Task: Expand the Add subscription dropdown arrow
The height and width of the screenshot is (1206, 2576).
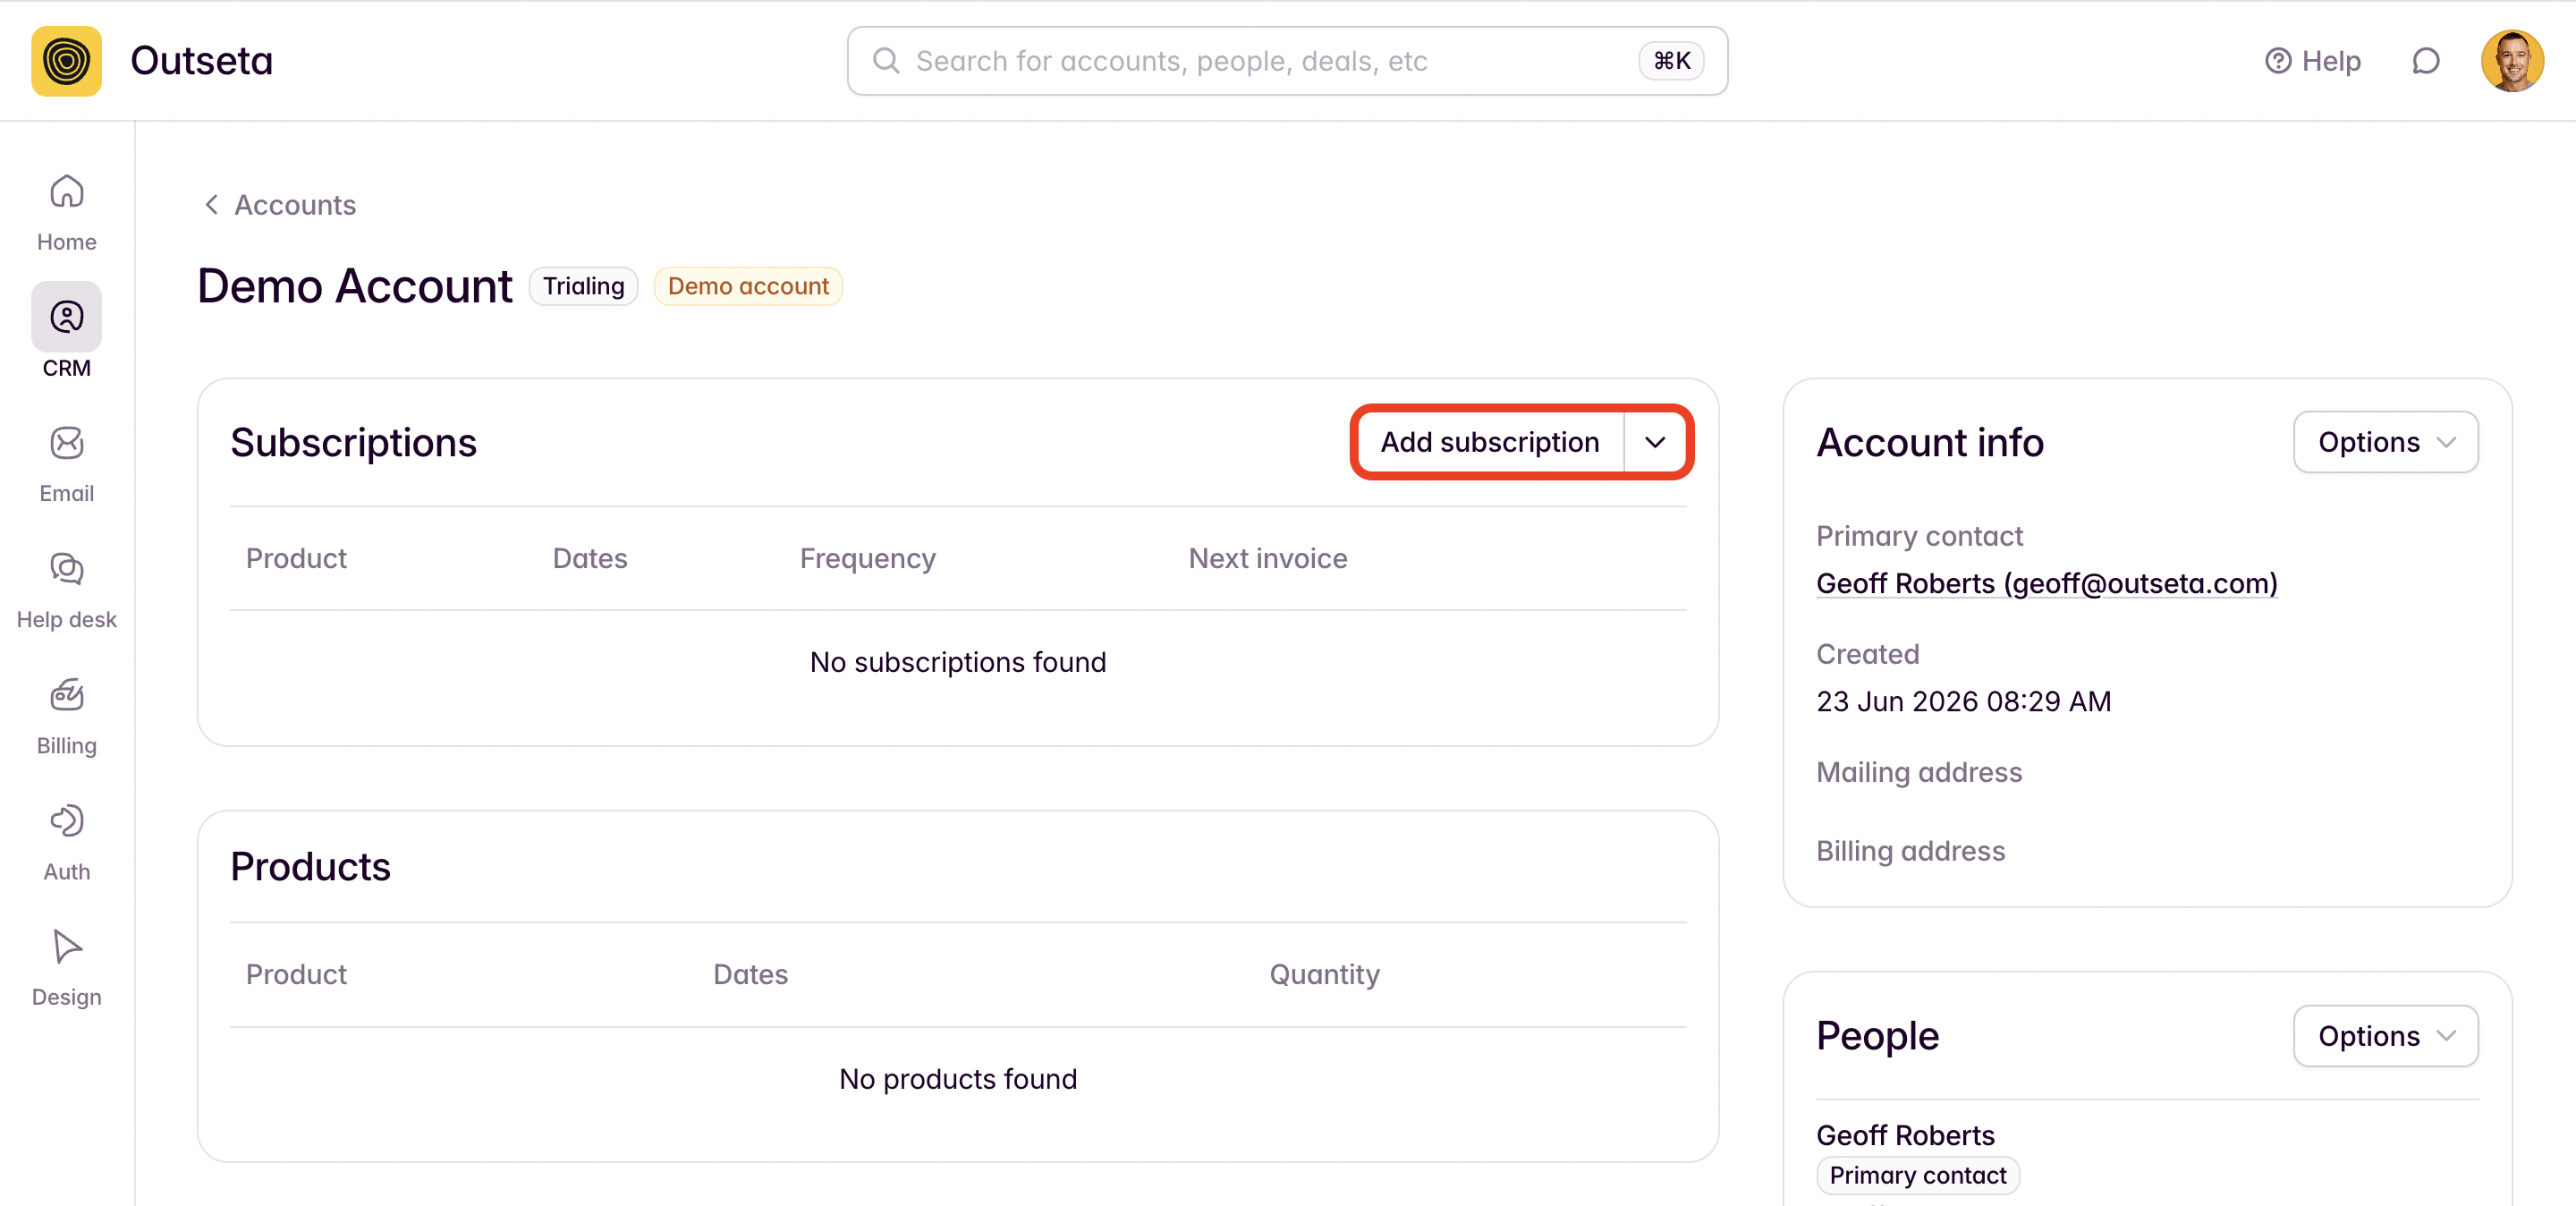Action: point(1655,442)
